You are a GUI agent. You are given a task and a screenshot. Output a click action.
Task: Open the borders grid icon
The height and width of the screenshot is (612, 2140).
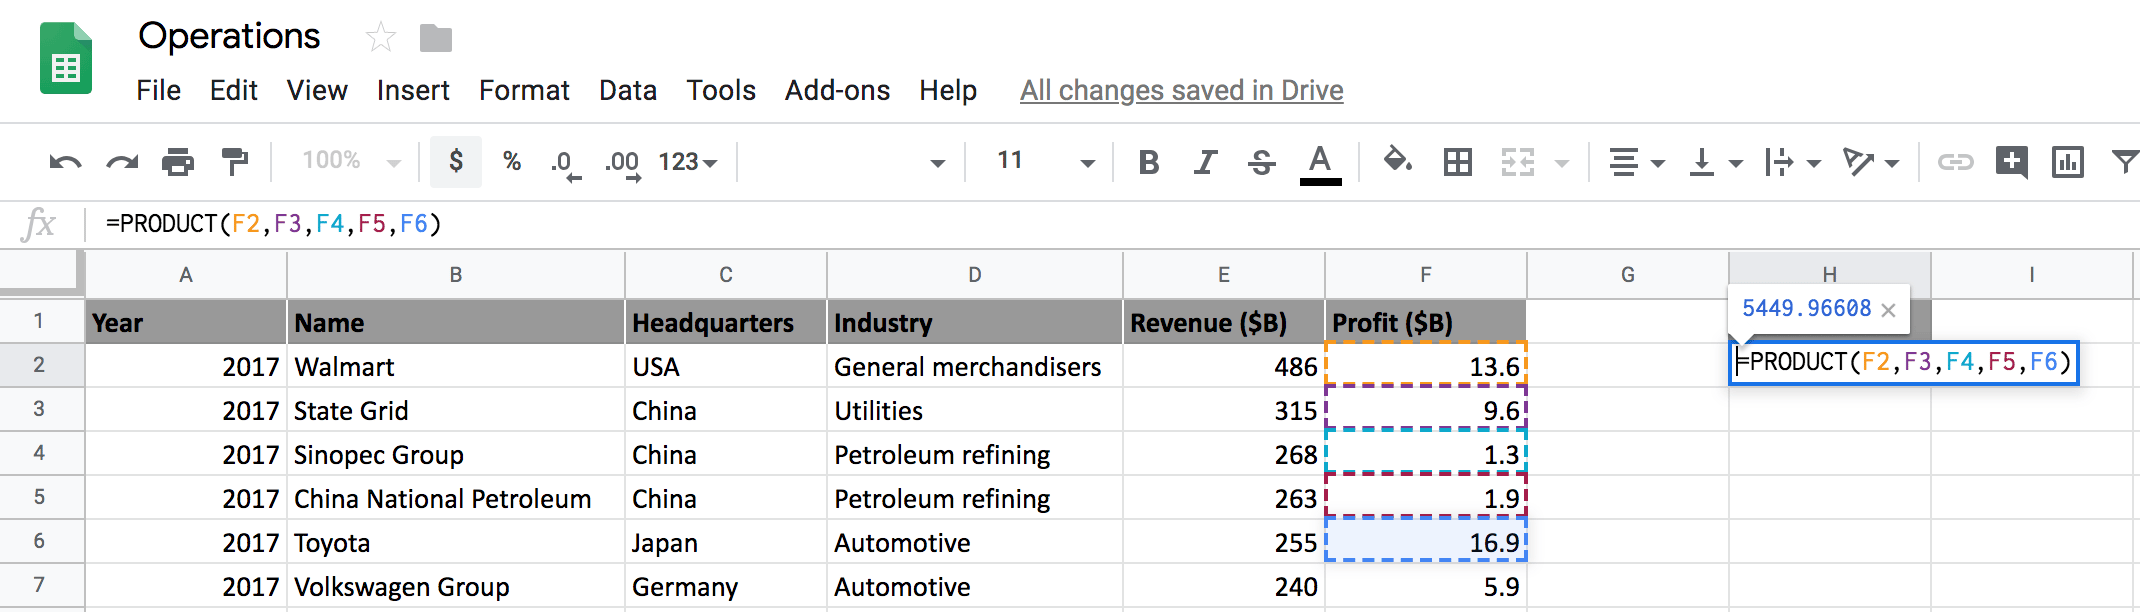1458,162
